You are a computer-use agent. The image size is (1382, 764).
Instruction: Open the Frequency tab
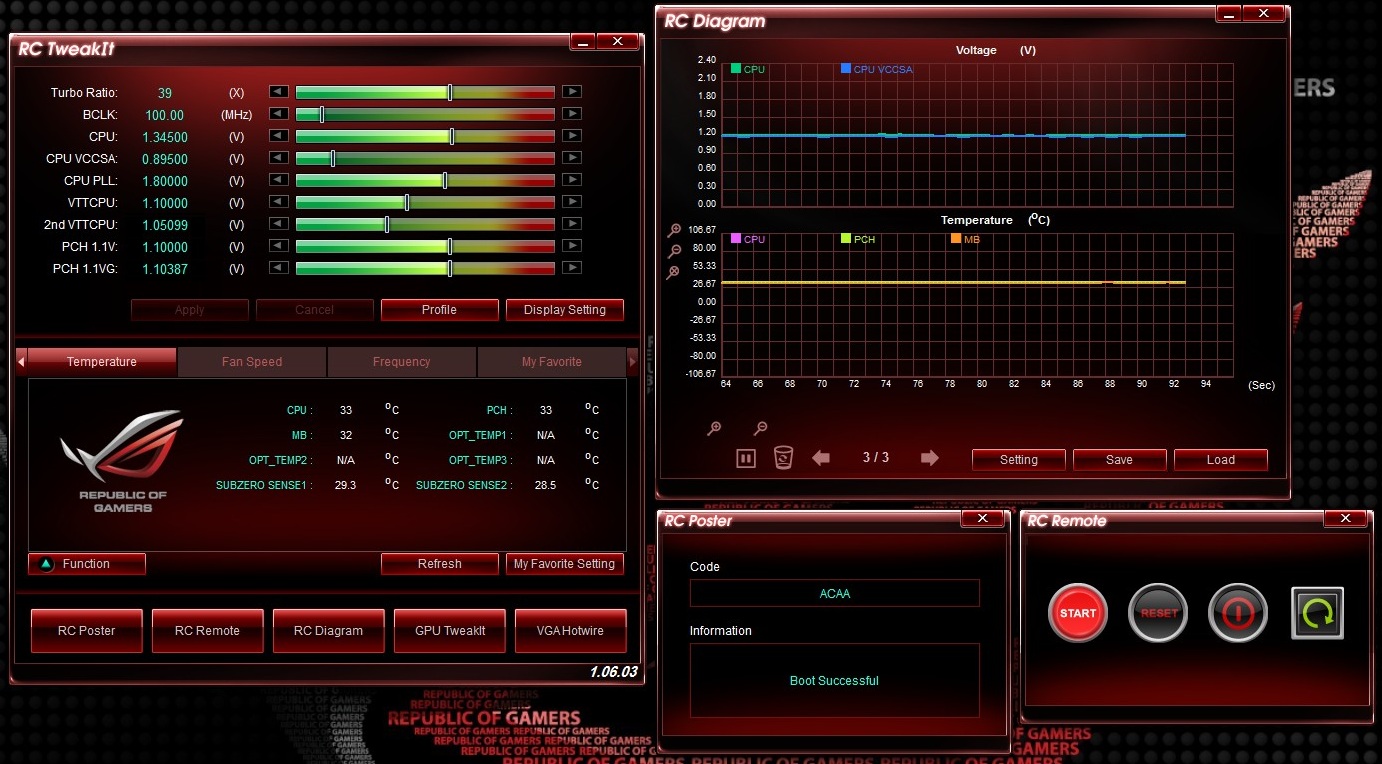[402, 362]
